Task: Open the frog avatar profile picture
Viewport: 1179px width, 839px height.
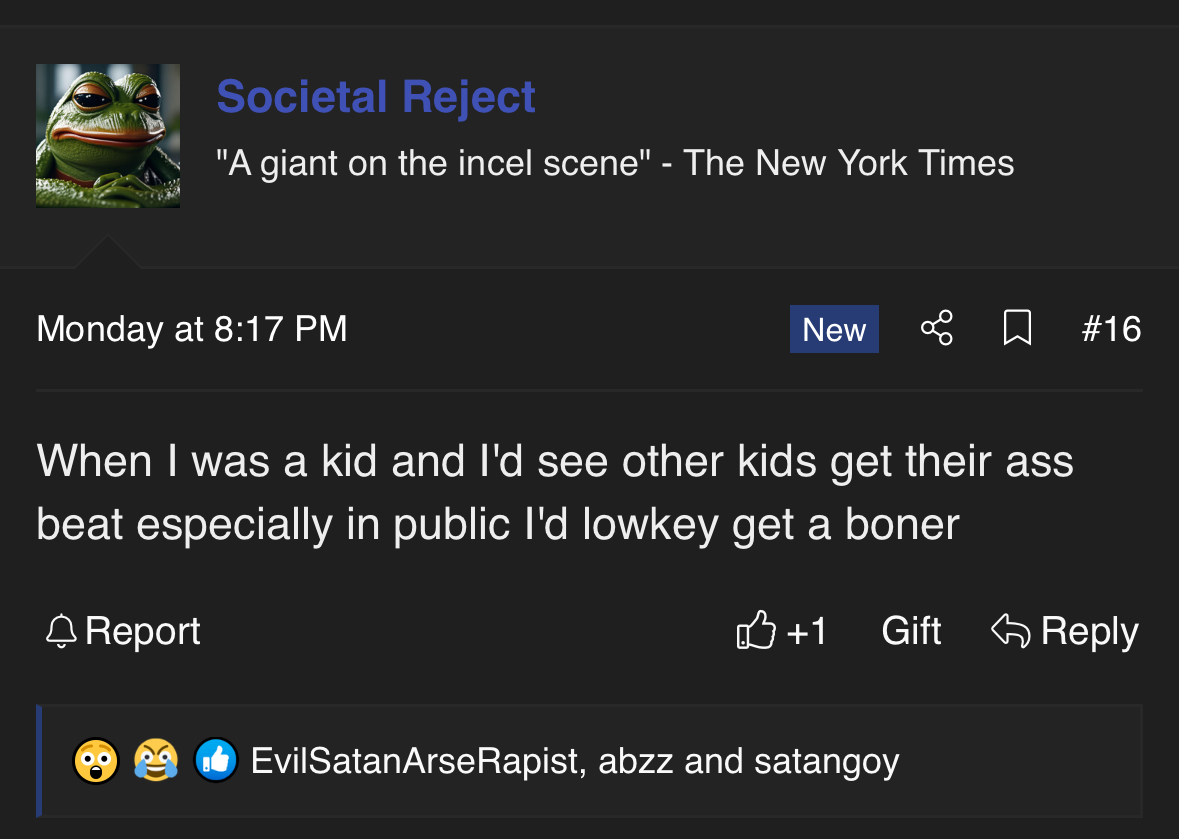Action: click(x=108, y=136)
